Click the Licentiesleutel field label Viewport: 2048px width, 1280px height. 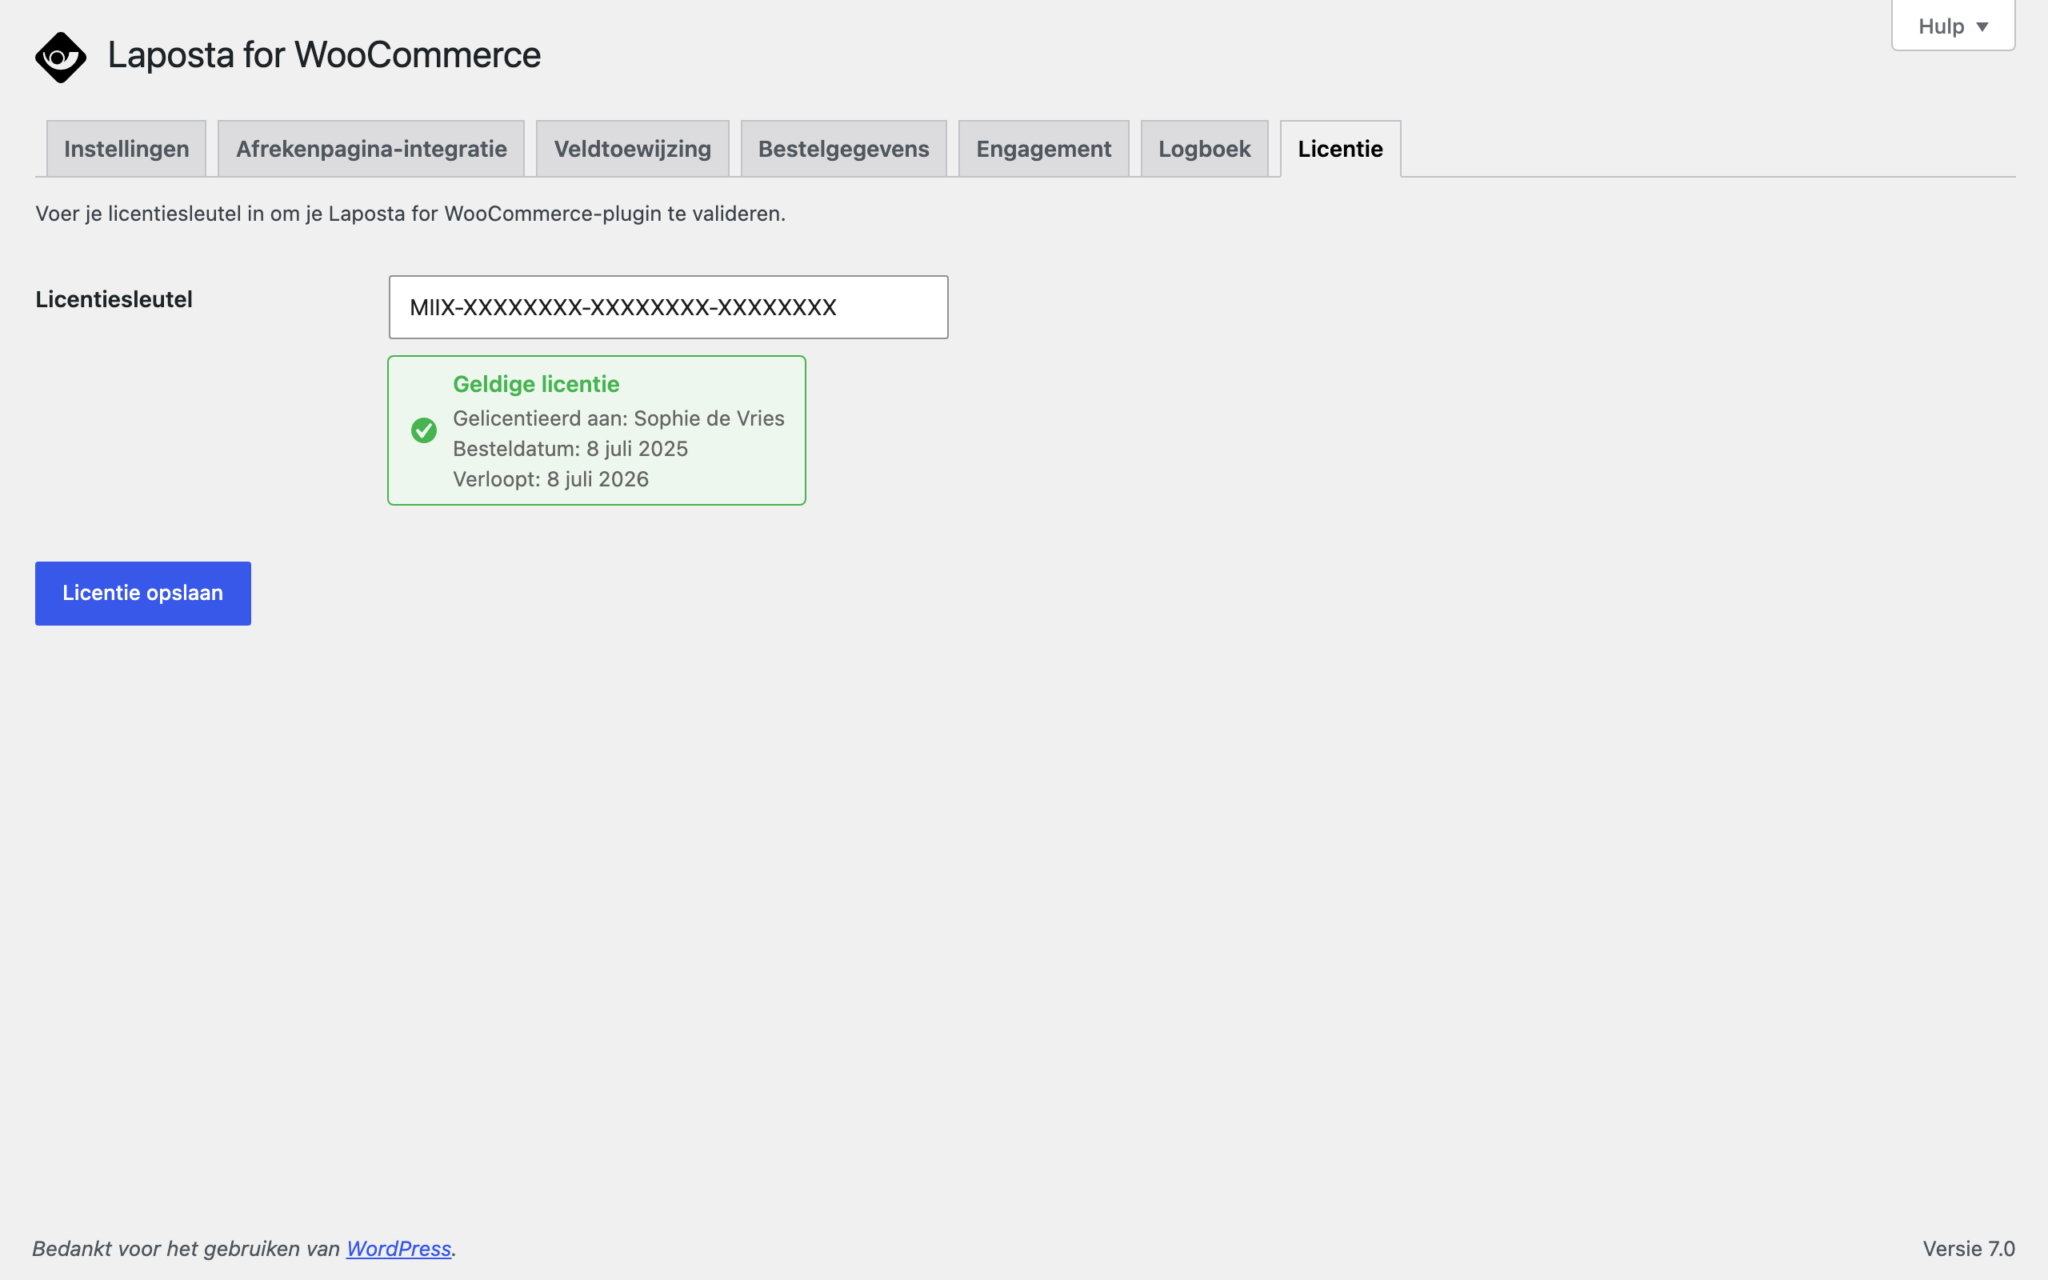coord(114,299)
